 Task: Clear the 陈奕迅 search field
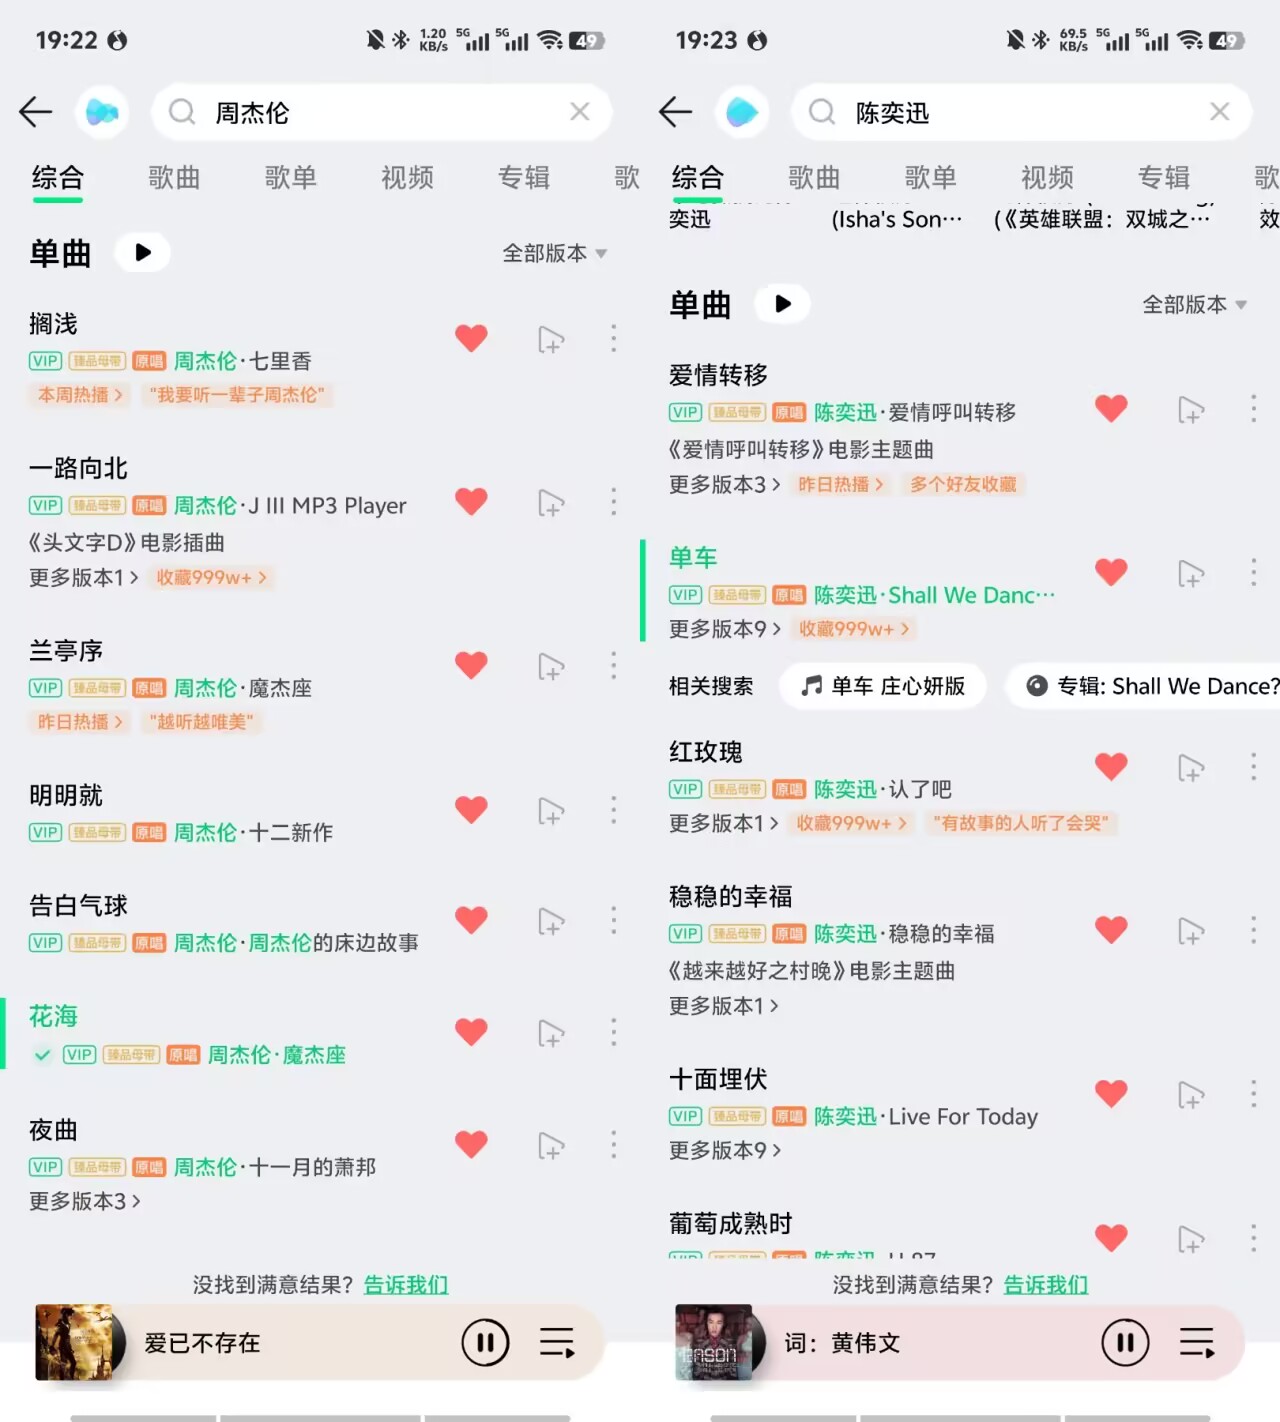[1219, 112]
